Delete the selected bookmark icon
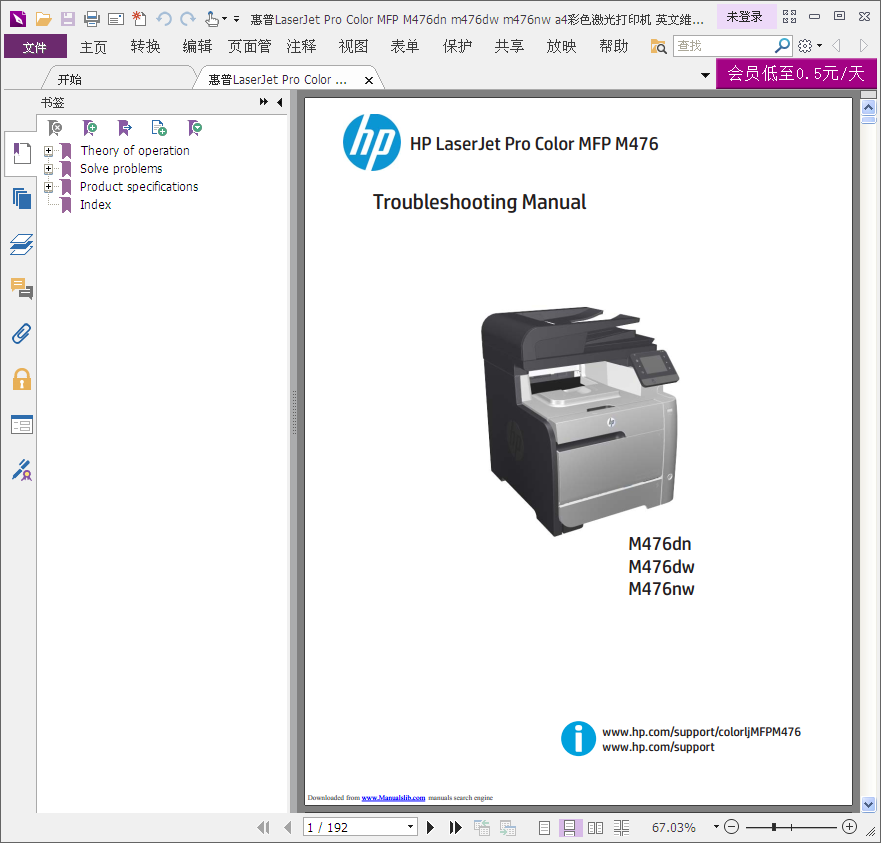881x843 pixels. [55, 128]
